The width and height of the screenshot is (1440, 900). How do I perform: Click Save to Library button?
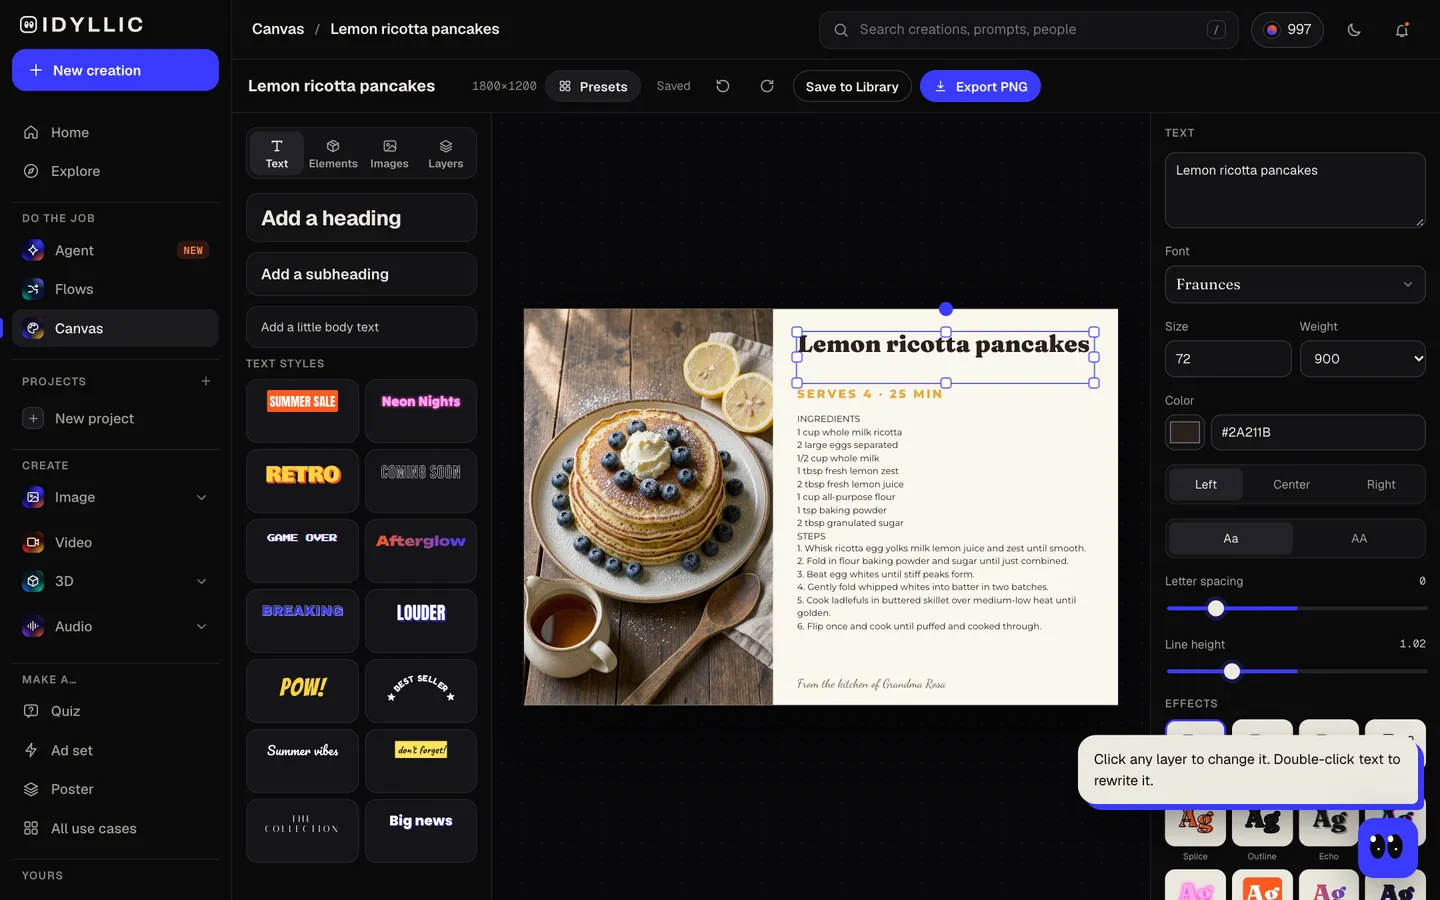pyautogui.click(x=852, y=86)
